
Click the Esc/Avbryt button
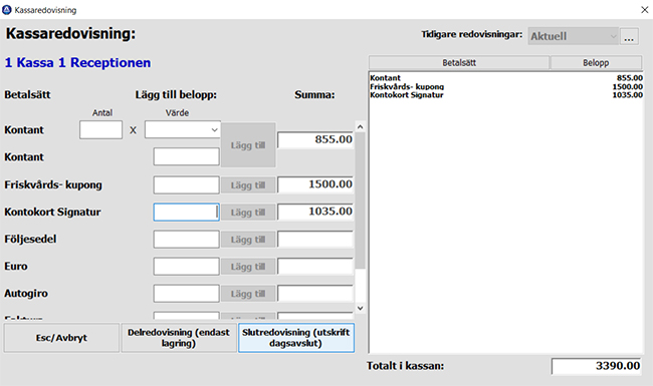tap(62, 338)
